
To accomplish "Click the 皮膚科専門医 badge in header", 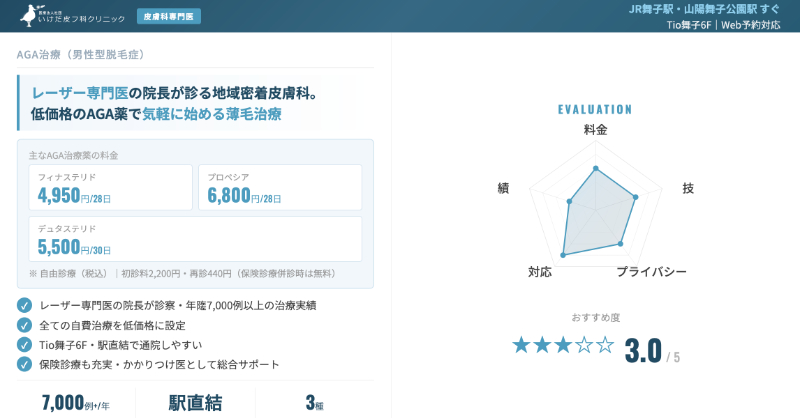I will 168,17.
